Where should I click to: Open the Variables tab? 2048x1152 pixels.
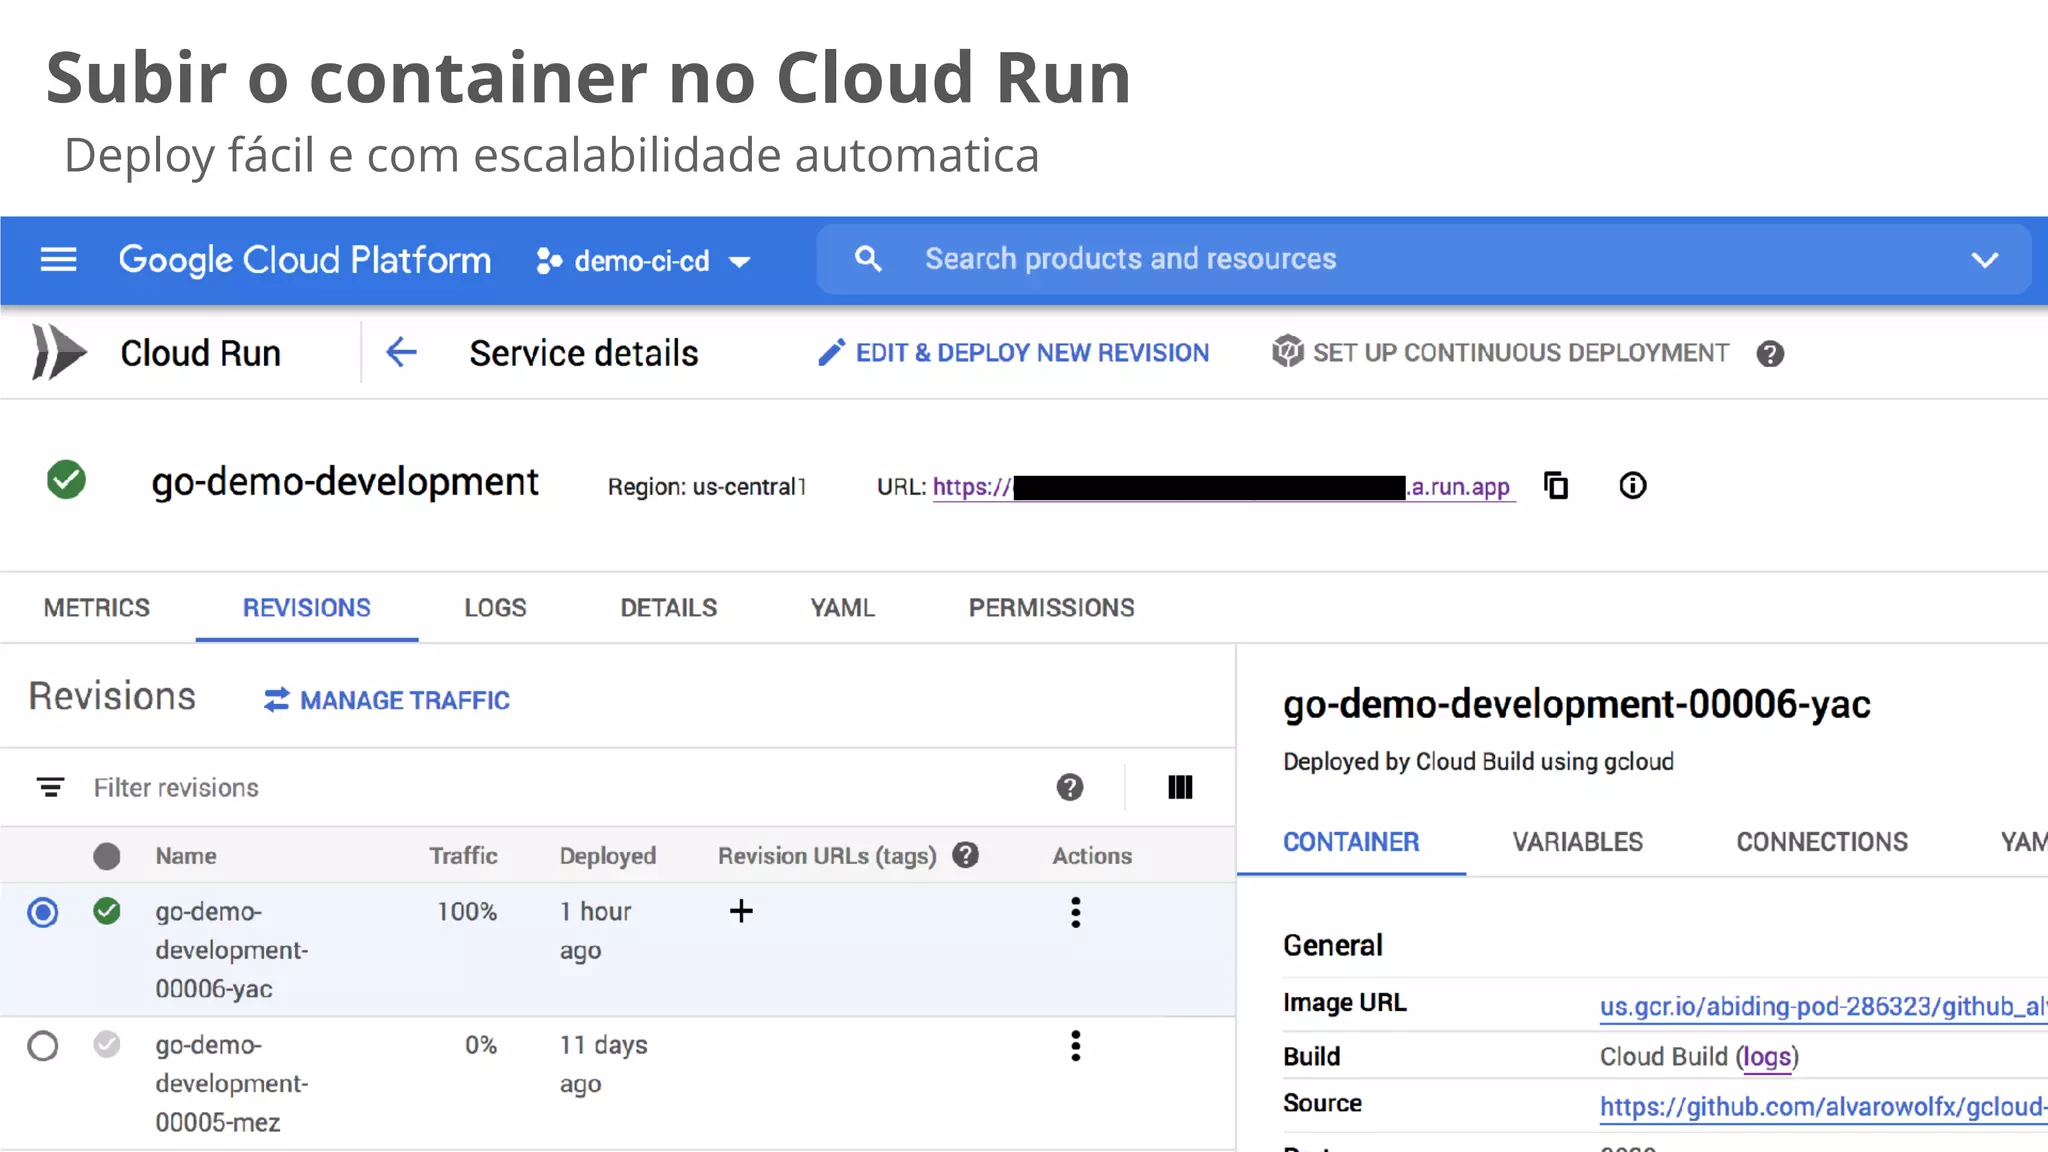1578,843
